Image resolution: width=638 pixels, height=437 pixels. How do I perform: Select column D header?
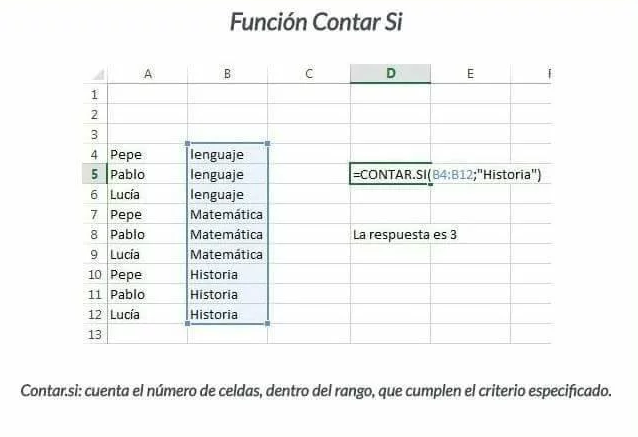390,74
